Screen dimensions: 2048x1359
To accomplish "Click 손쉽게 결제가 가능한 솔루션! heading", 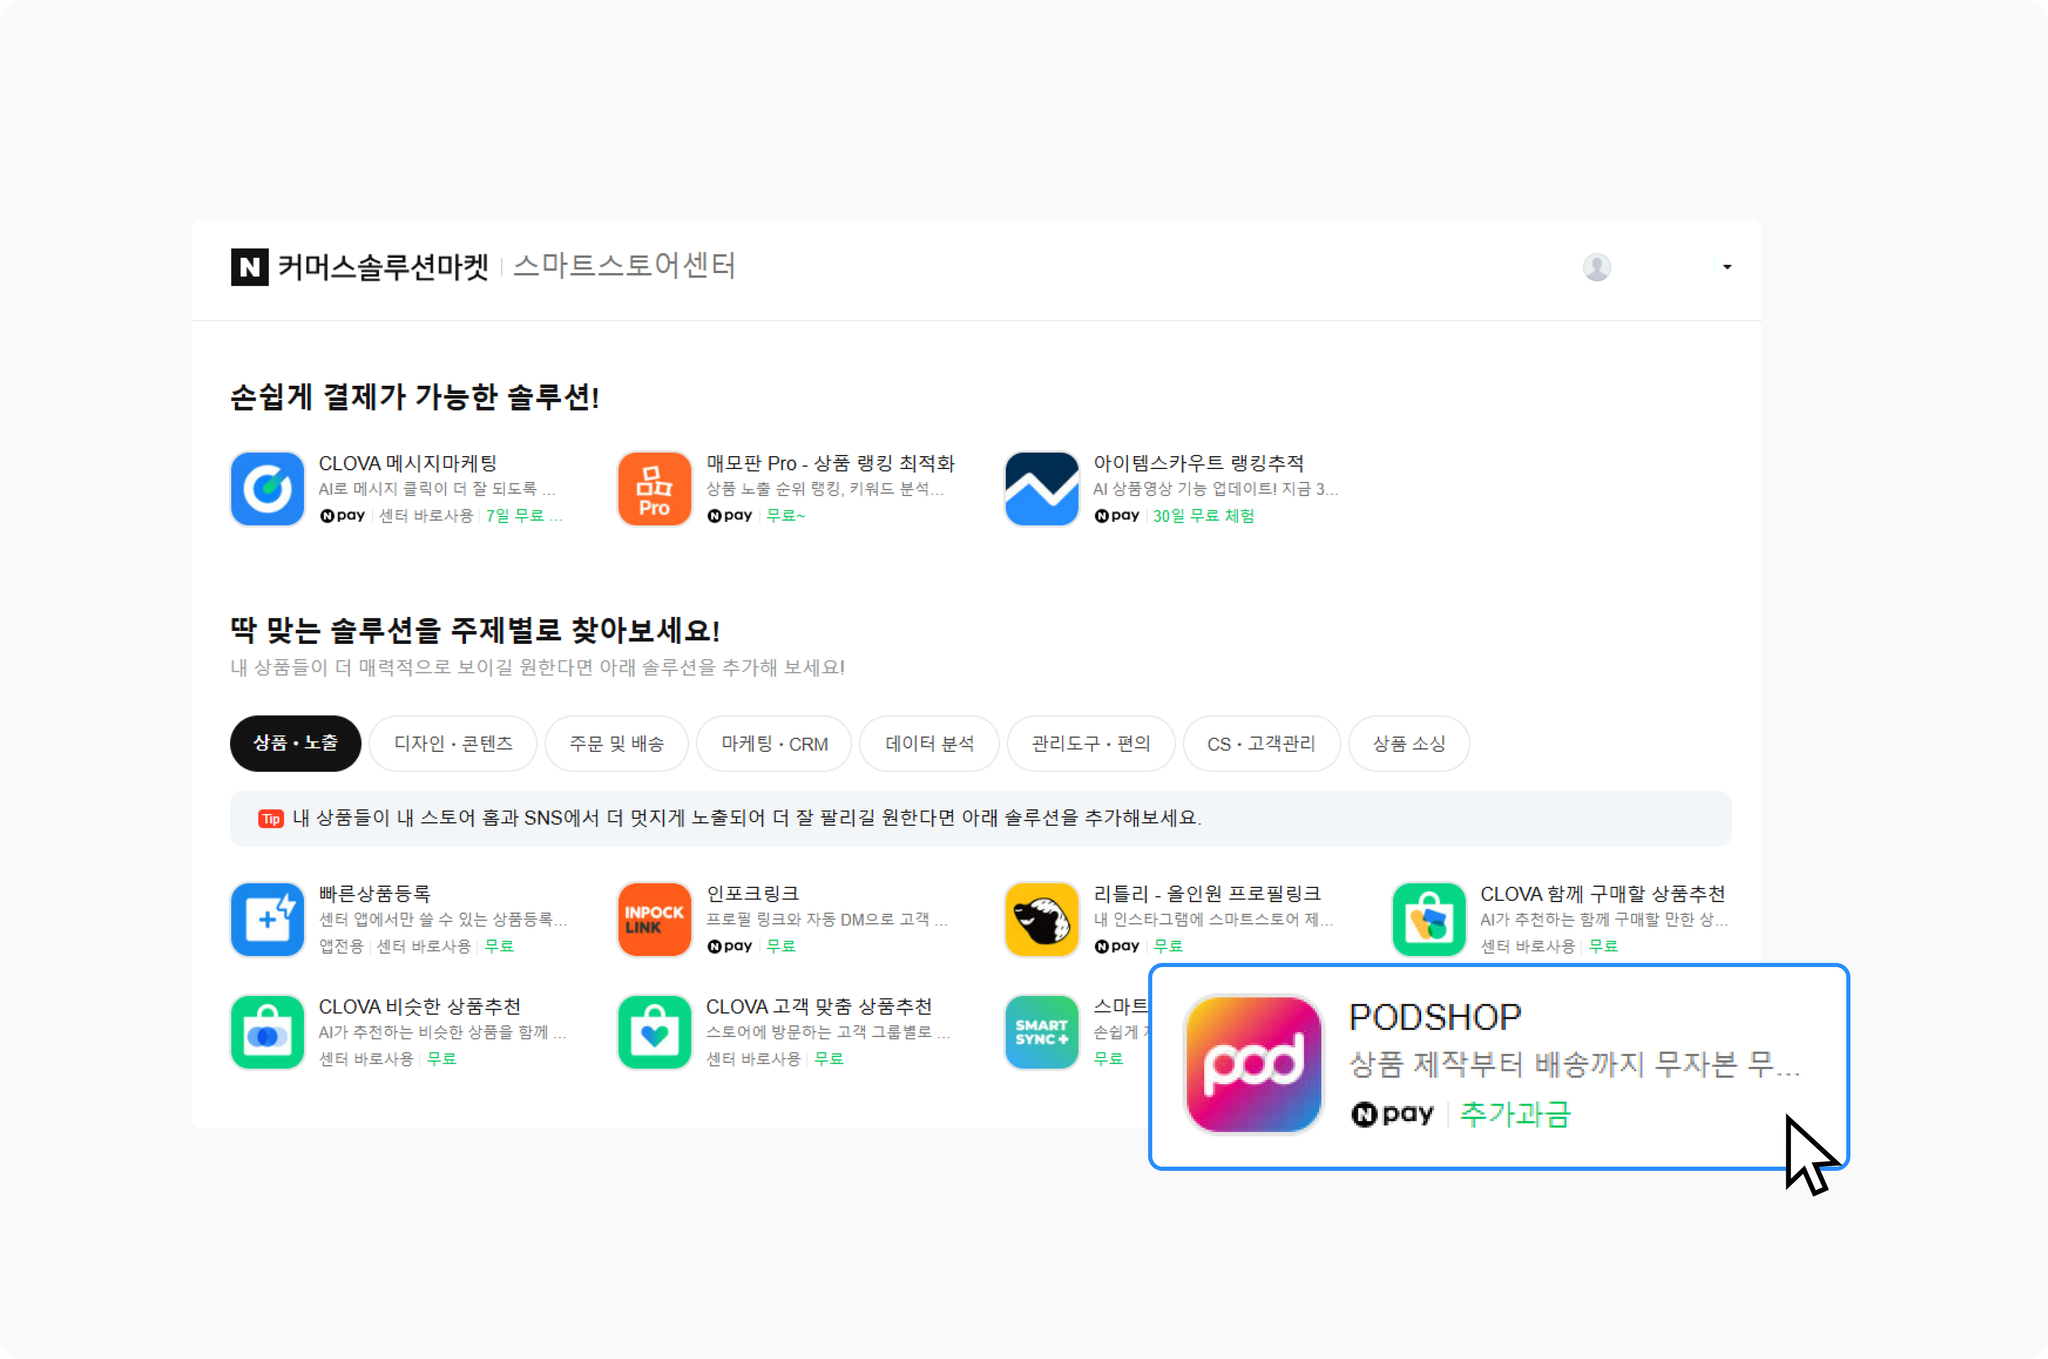I will (x=414, y=397).
